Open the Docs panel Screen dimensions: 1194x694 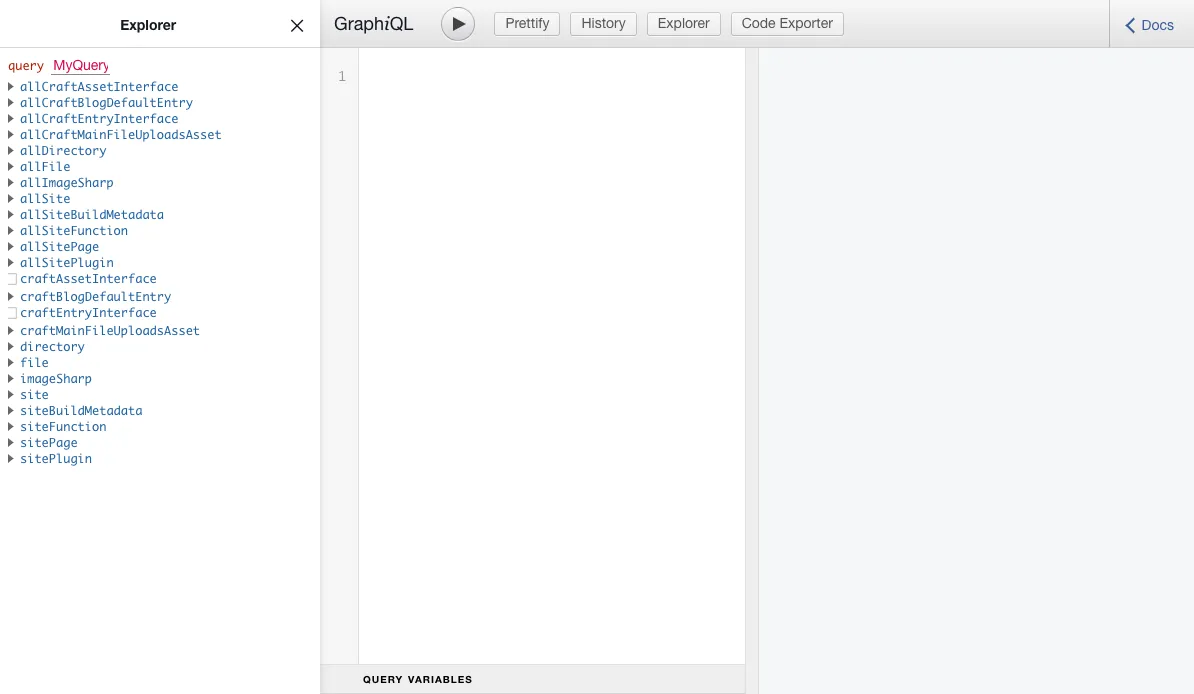[1150, 25]
